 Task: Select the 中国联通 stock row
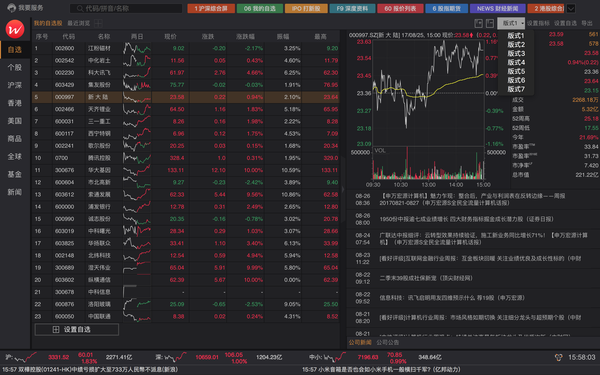pos(186,316)
